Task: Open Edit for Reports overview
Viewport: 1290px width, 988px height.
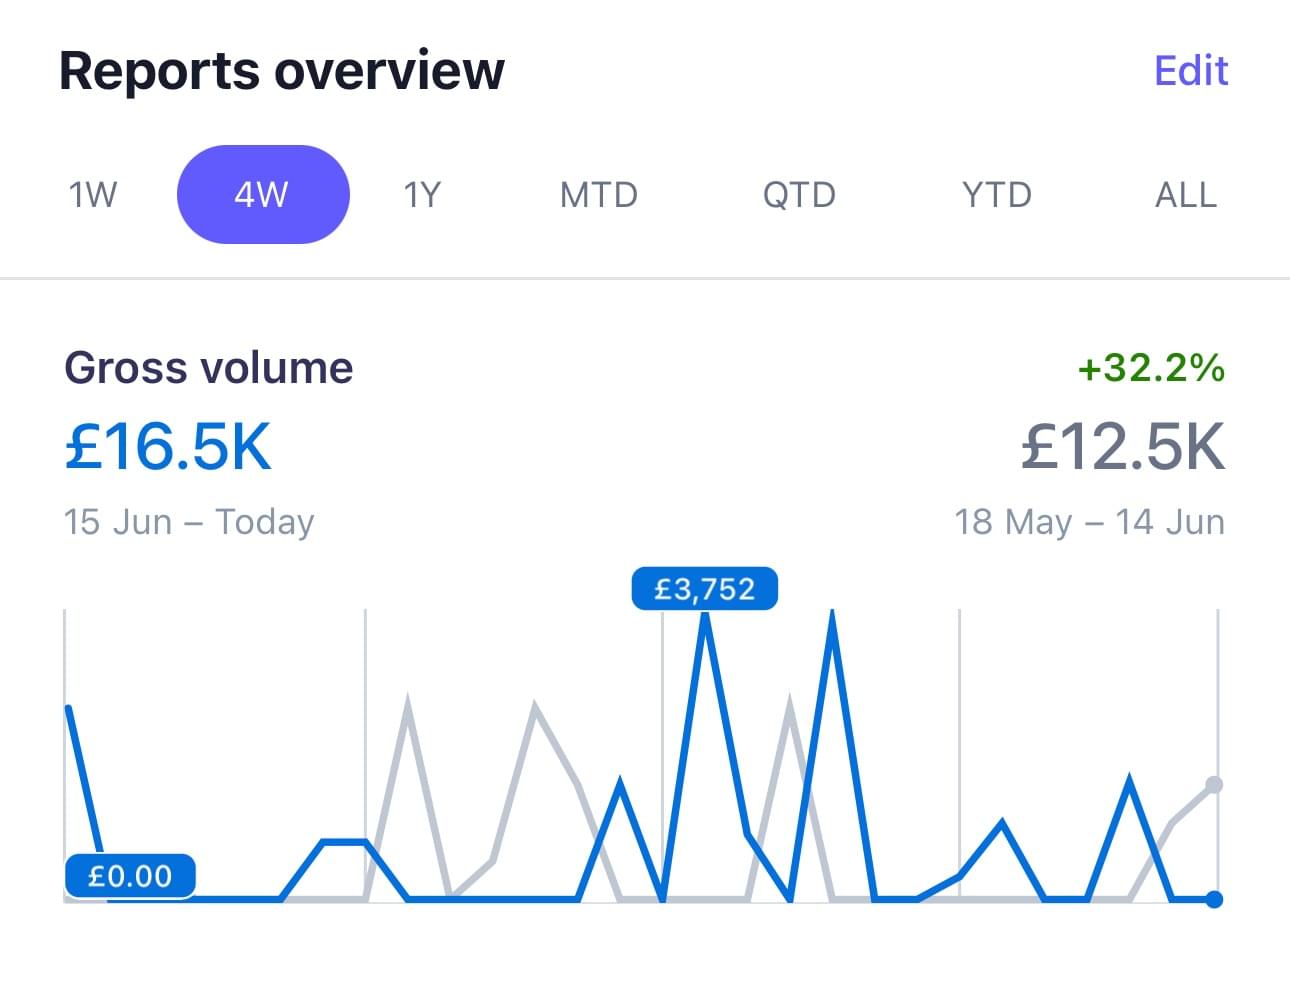Action: click(1191, 71)
